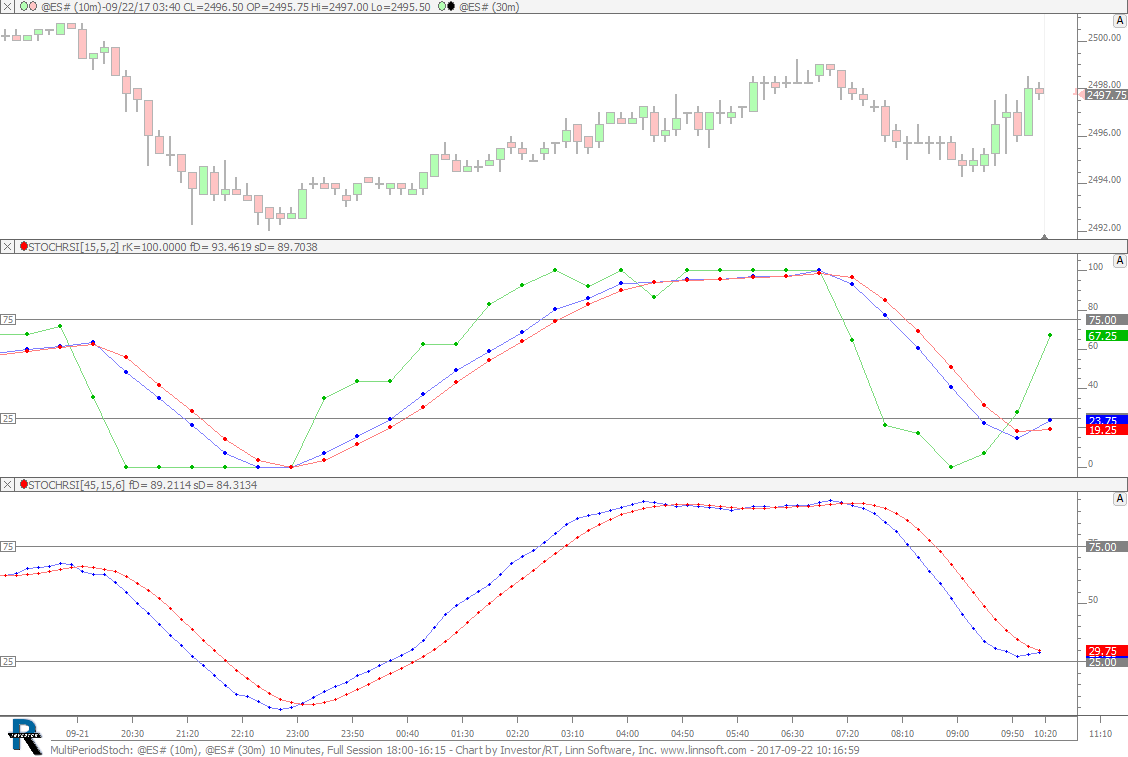Select the left-side 25 line tag in STOCHRSI[45,15,6] pane
Screen dimensions: 1128x757
pos(8,661)
